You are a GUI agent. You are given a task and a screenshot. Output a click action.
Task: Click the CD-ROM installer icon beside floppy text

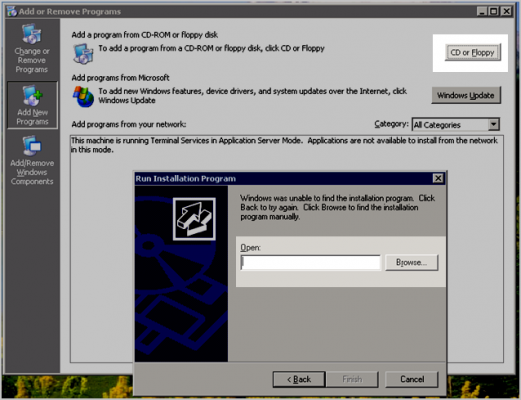point(83,53)
